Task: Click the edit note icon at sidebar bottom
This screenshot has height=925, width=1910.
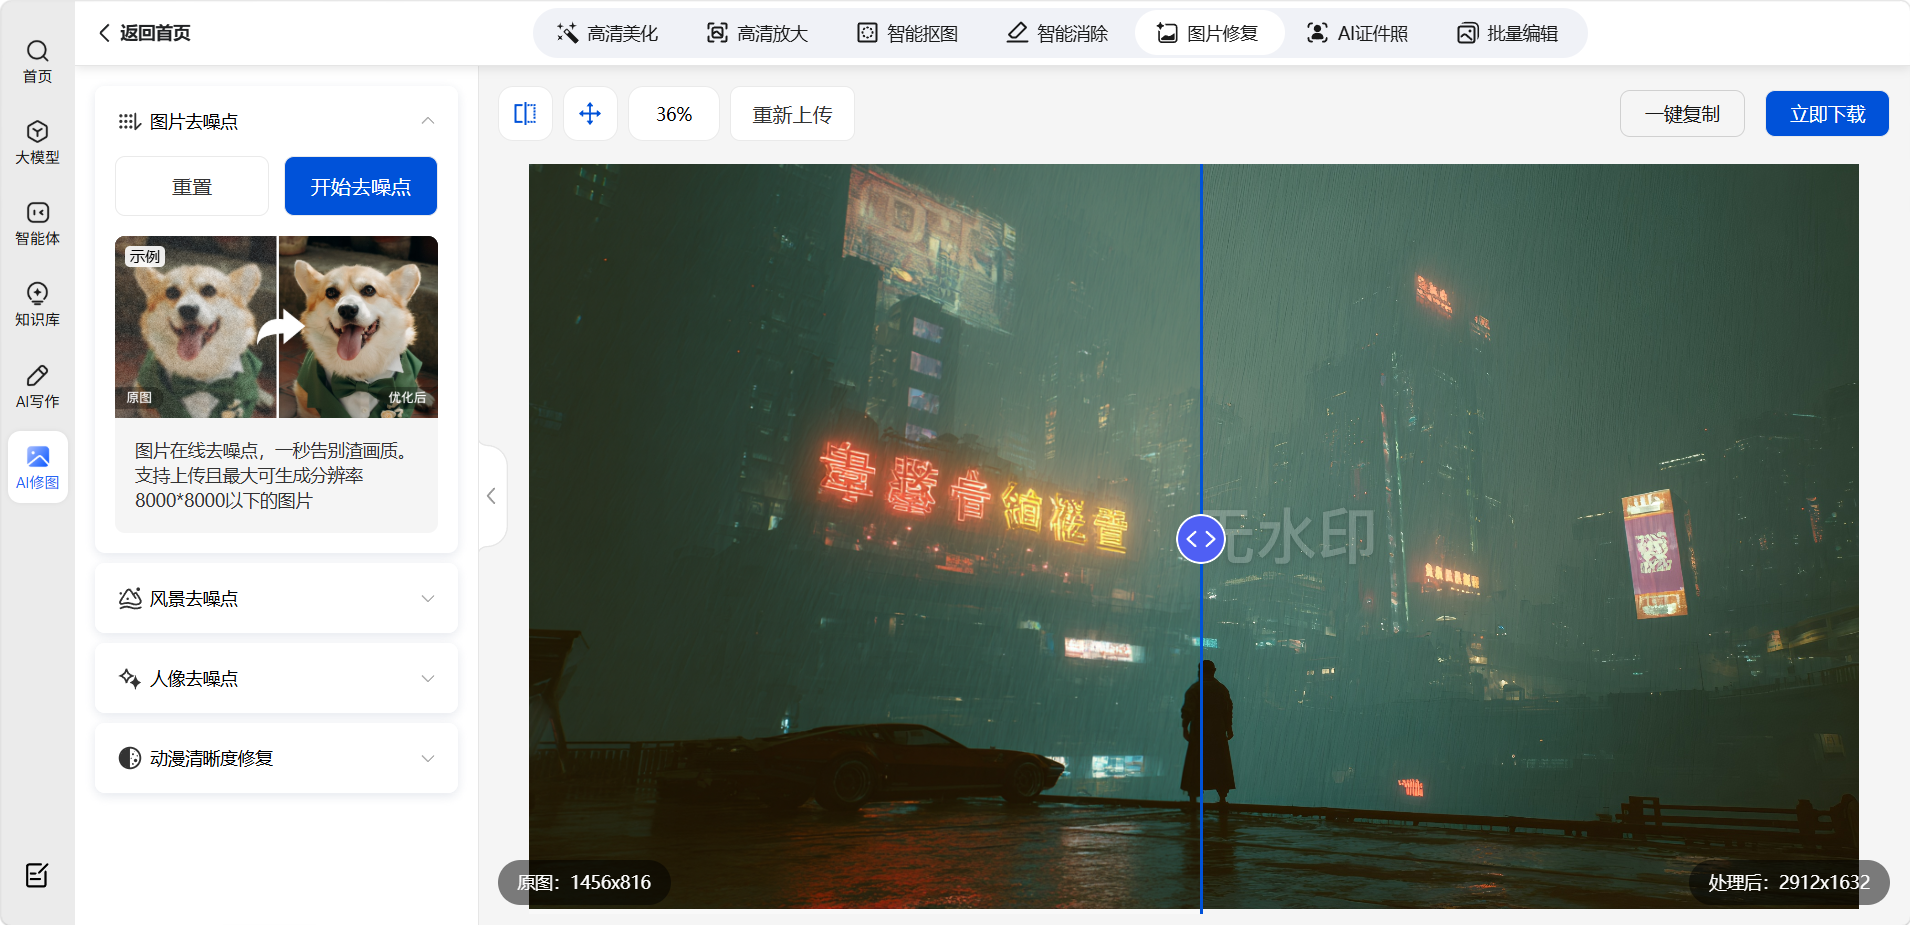Action: 37,875
